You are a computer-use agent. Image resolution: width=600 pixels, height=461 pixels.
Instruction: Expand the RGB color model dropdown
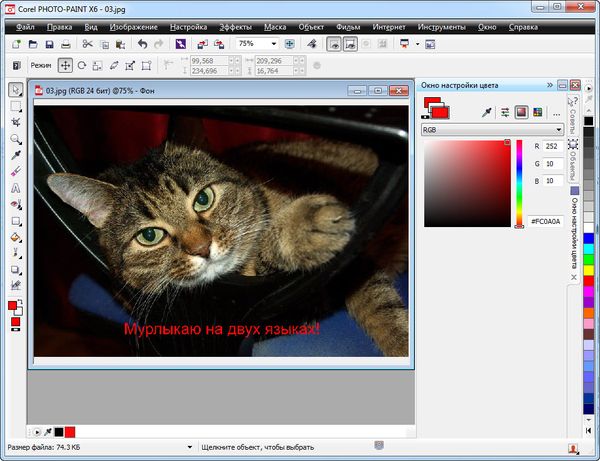point(558,130)
